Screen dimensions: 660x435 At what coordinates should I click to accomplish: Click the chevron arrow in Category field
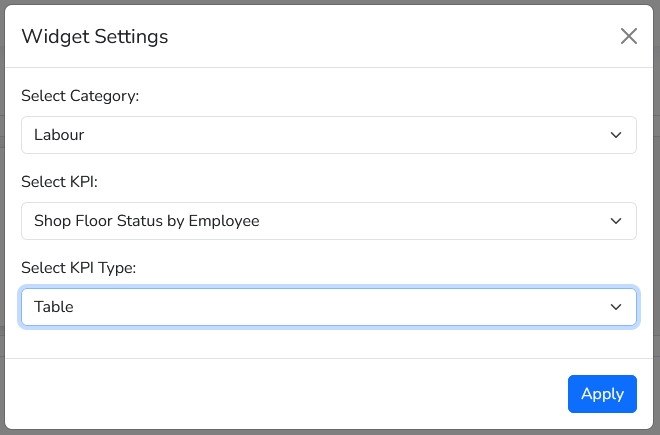pos(616,135)
